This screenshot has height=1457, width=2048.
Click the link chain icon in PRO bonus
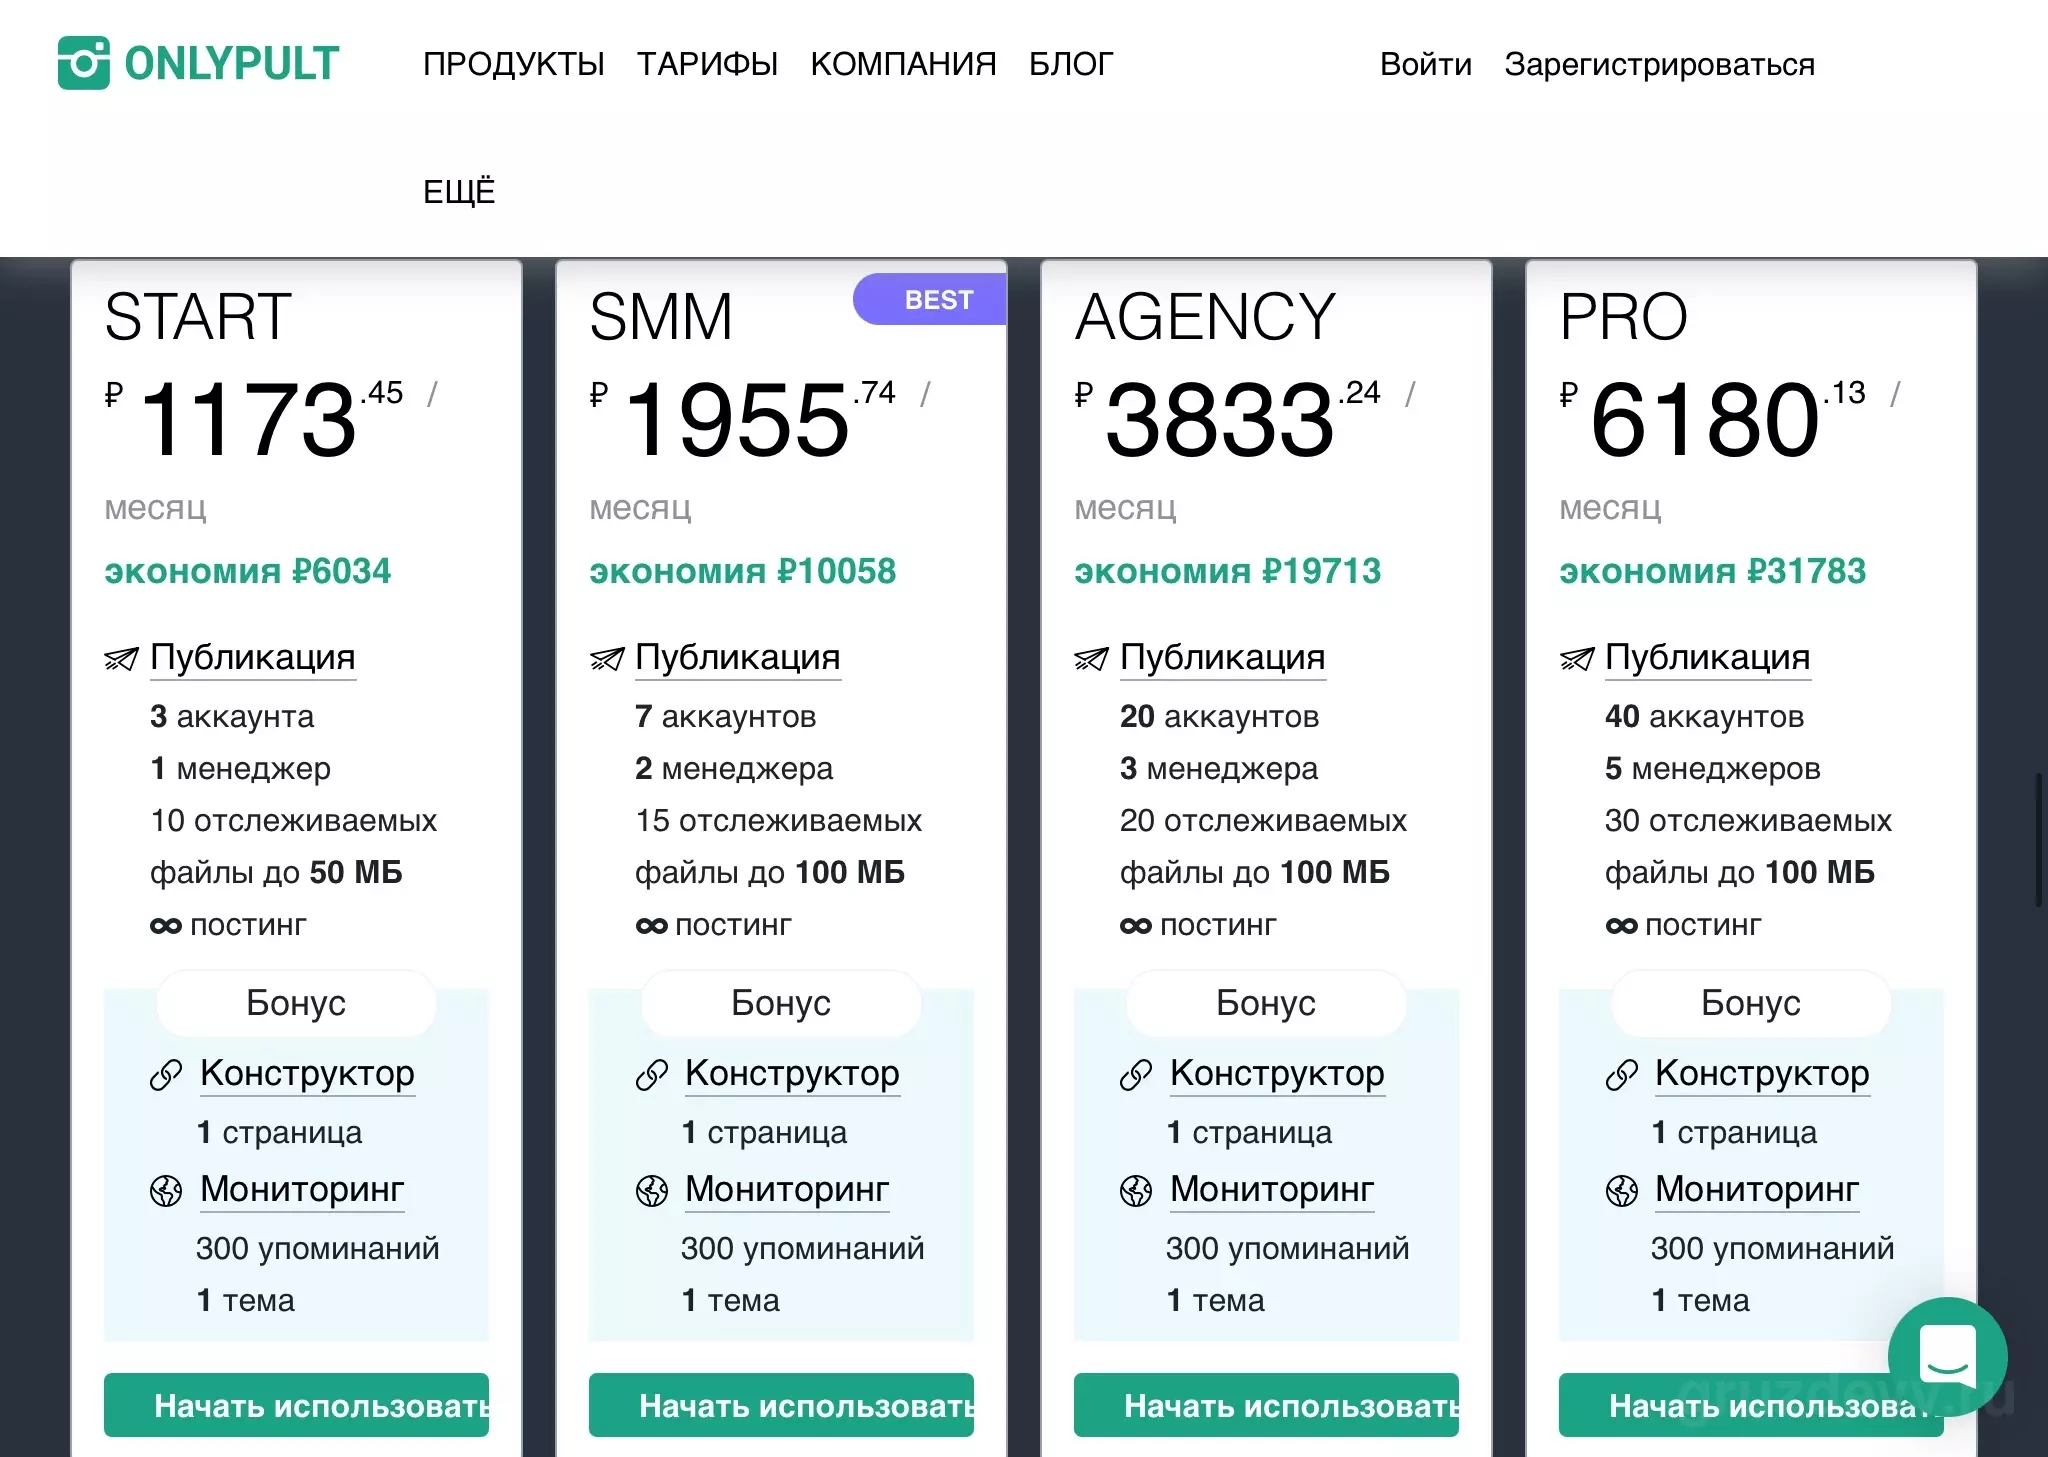click(1621, 1075)
